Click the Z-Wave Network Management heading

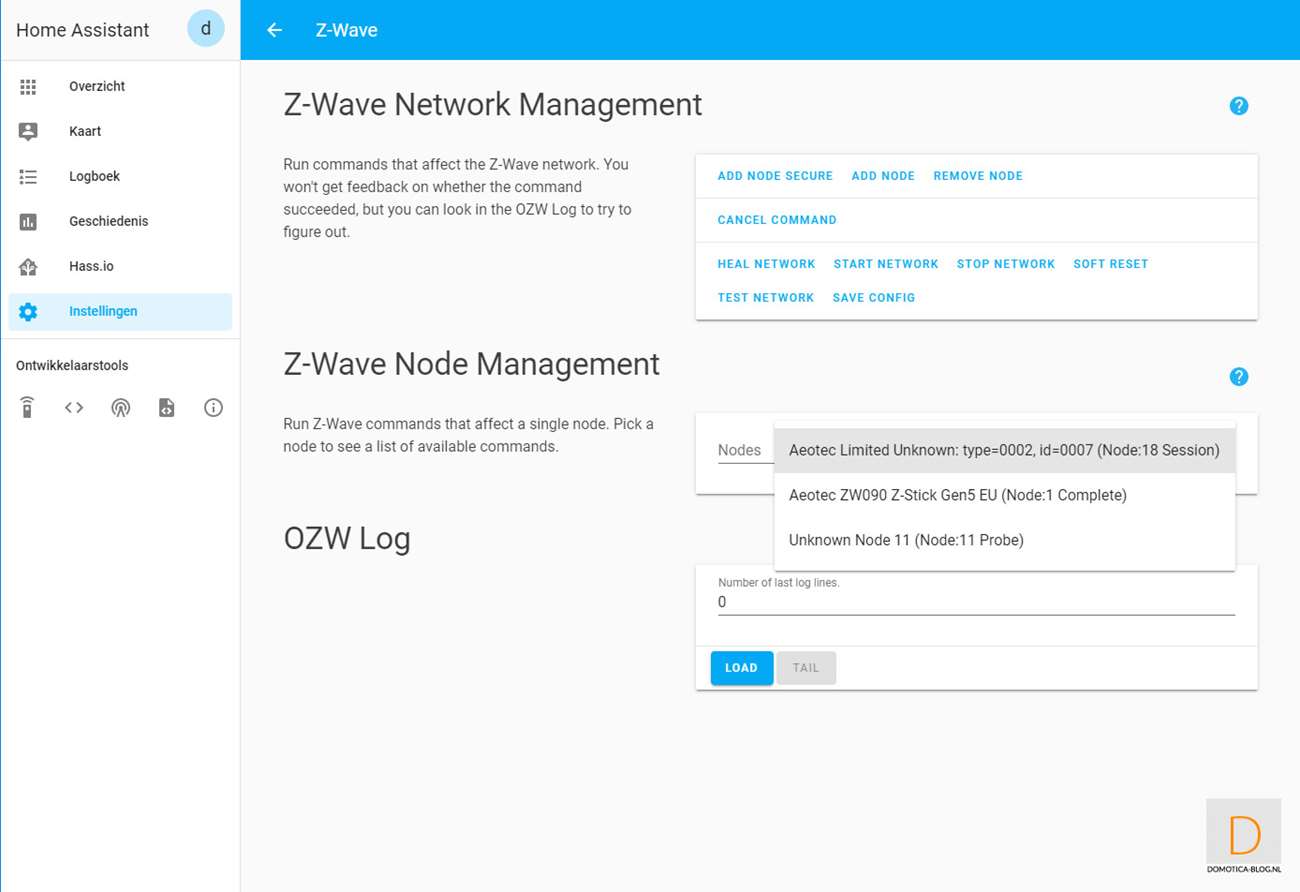click(493, 105)
